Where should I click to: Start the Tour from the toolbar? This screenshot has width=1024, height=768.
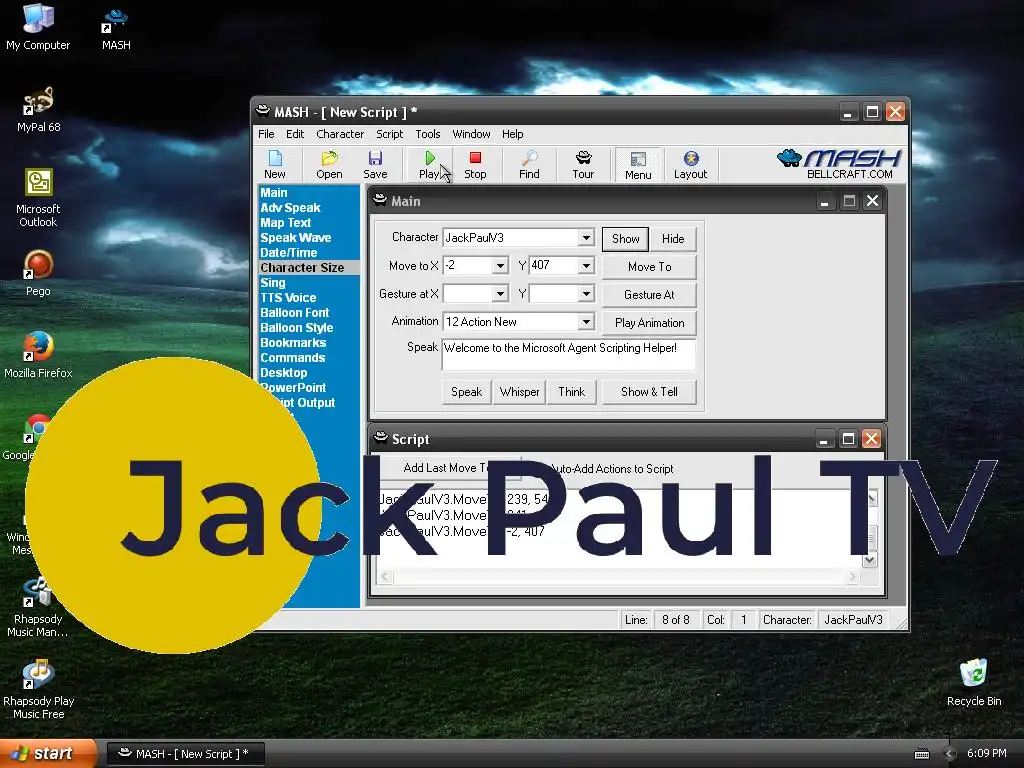click(x=583, y=165)
